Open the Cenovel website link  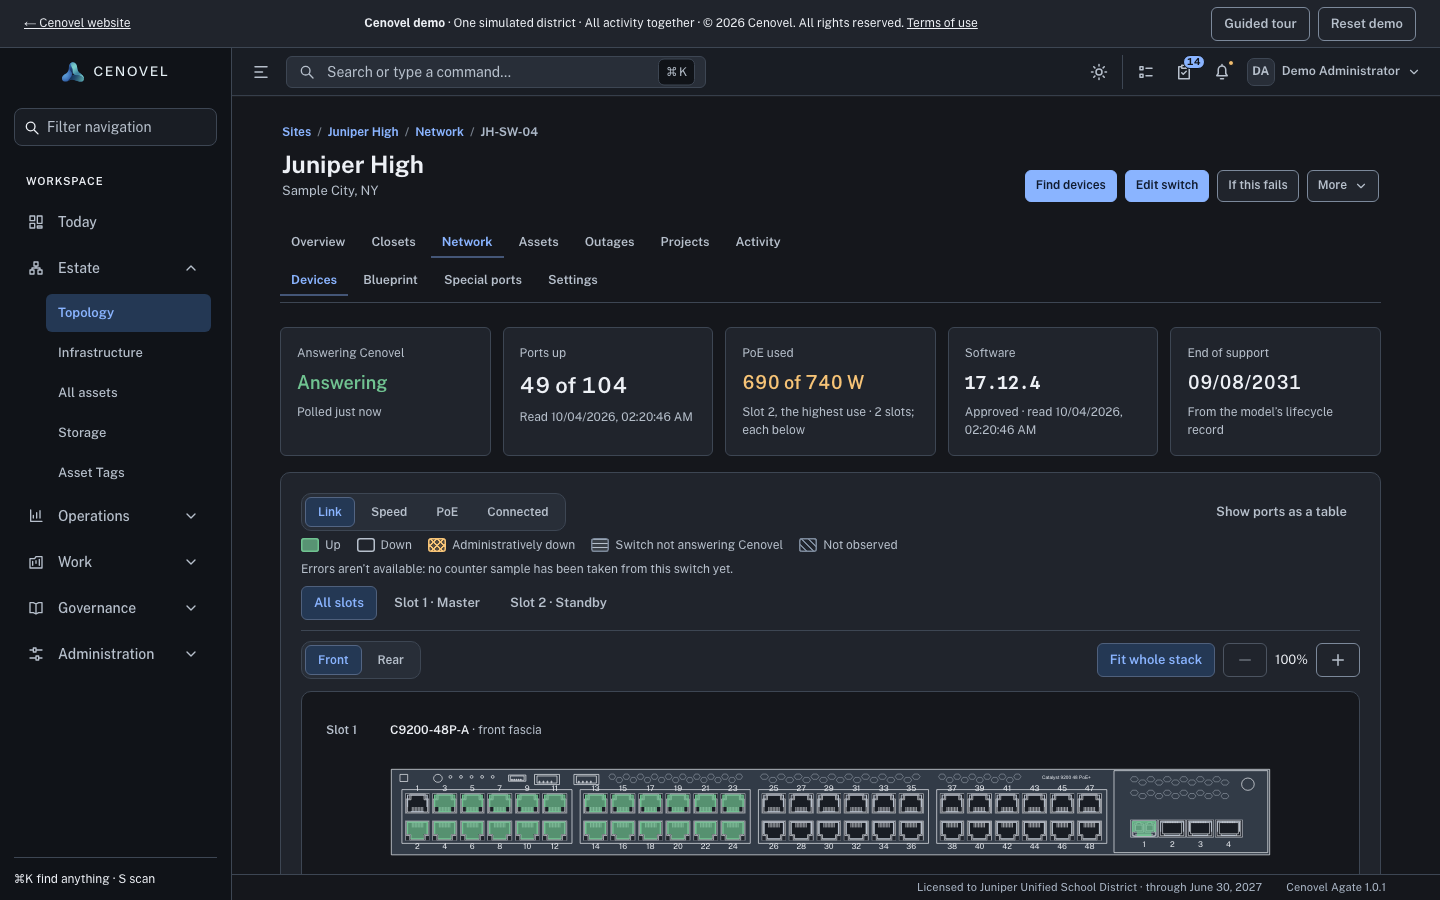click(77, 23)
